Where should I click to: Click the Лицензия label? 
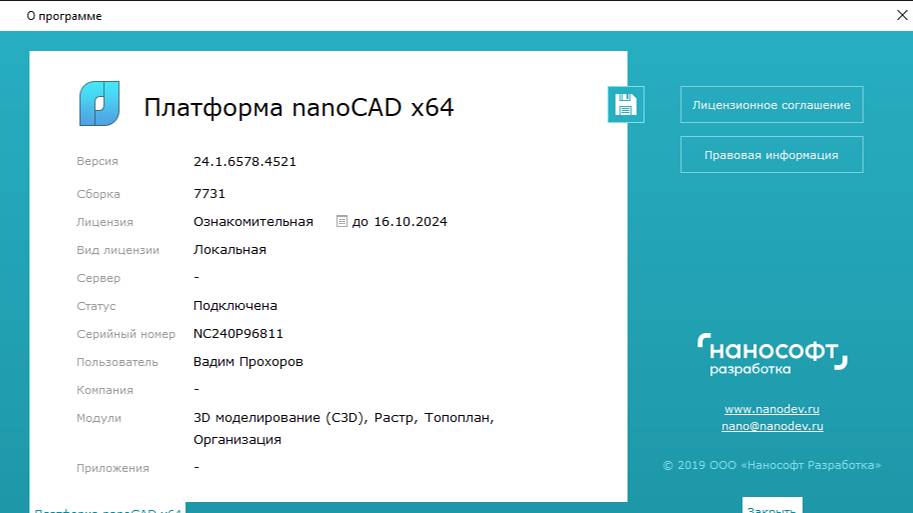105,222
